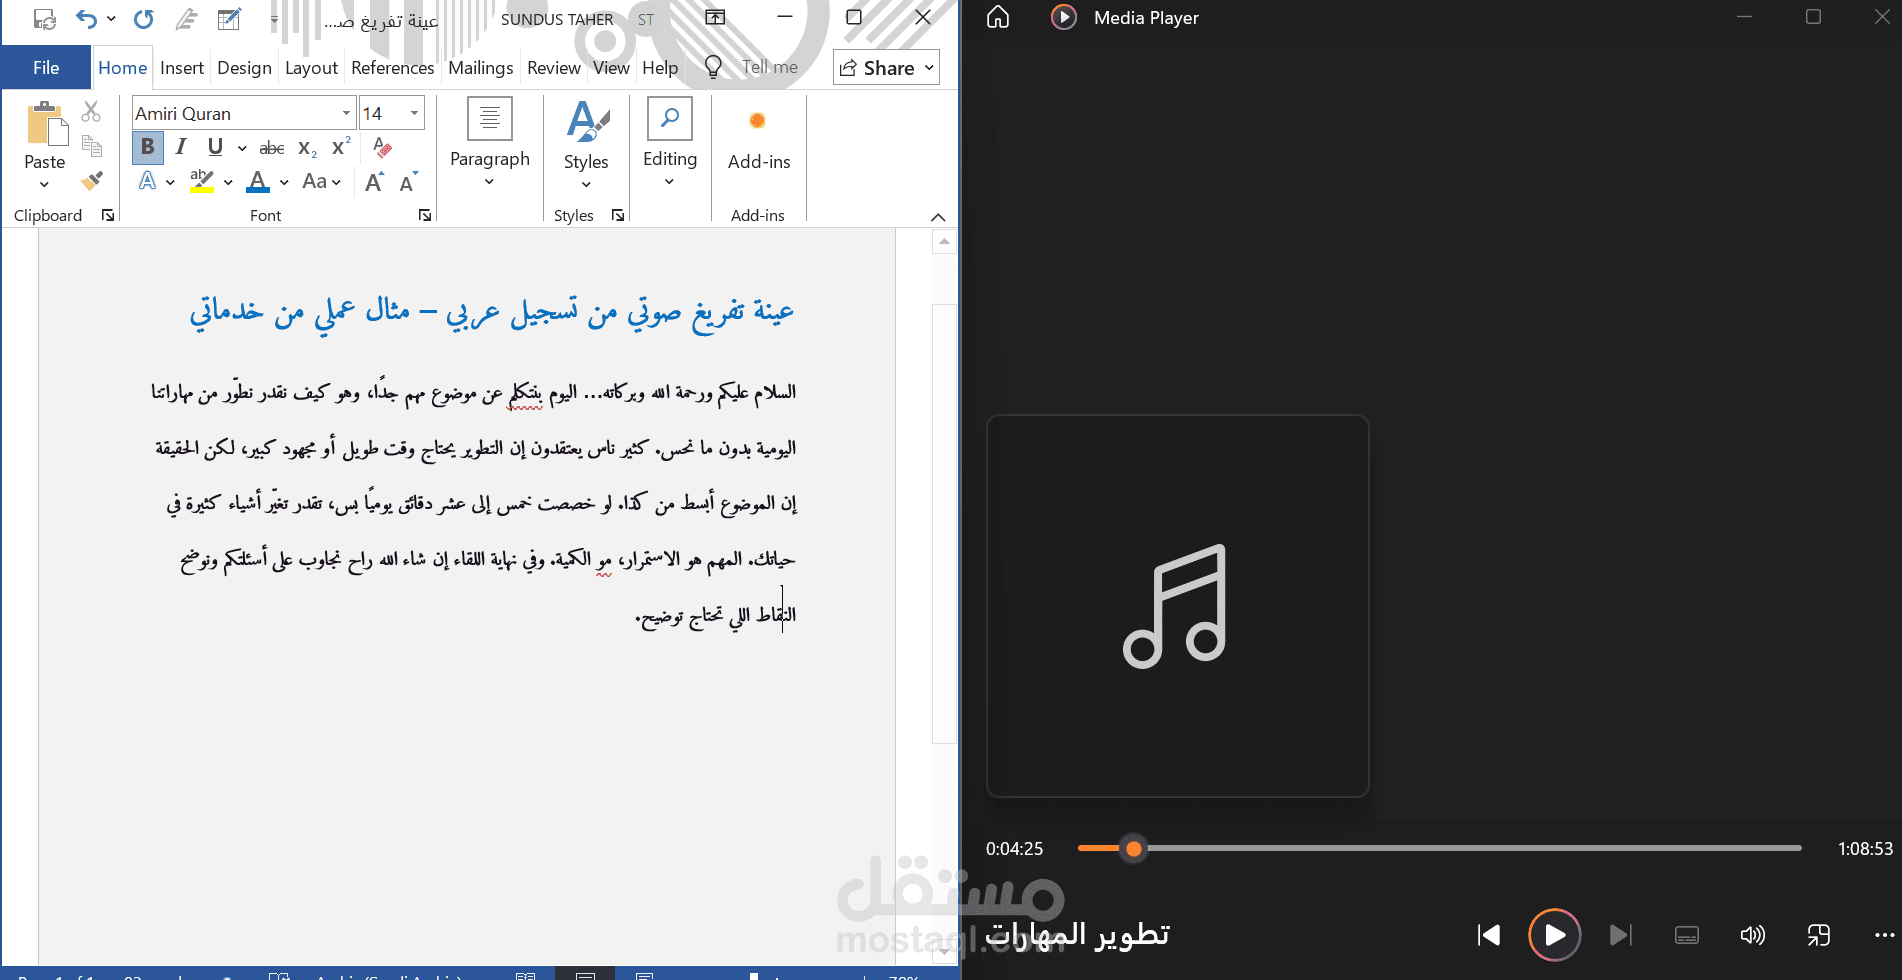The image size is (1902, 980).
Task: Apply blue font color
Action: tap(258, 181)
